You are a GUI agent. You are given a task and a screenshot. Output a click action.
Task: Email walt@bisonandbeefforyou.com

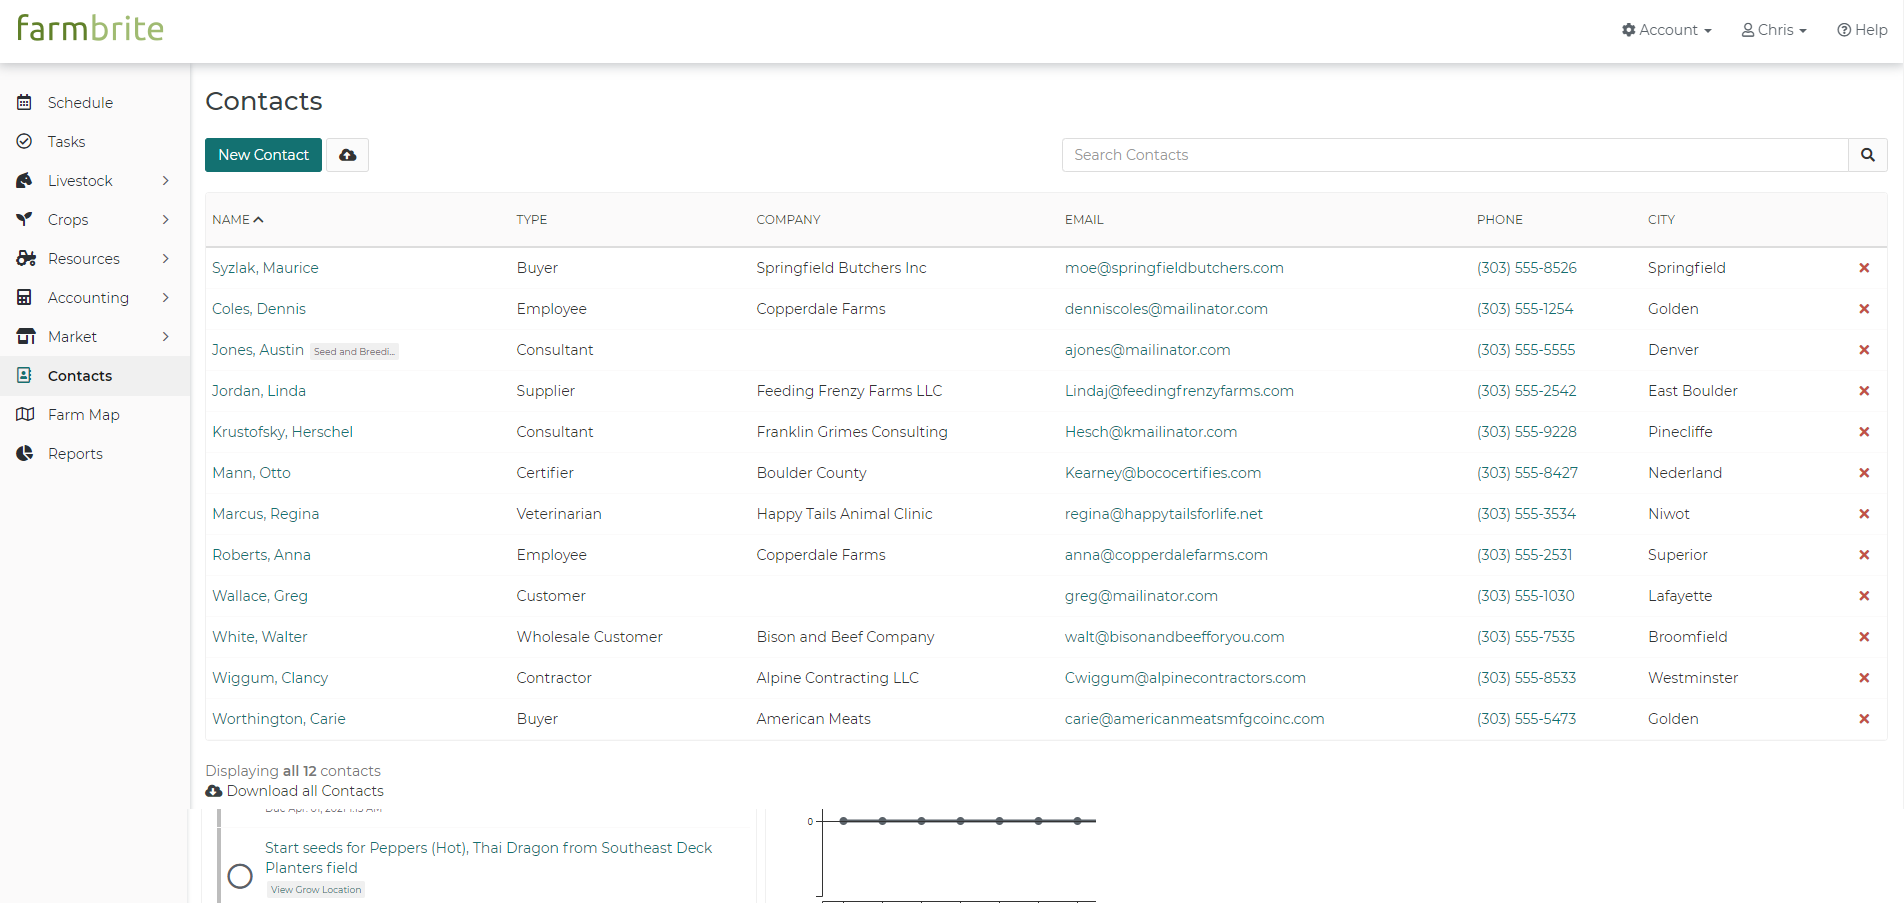tap(1175, 637)
